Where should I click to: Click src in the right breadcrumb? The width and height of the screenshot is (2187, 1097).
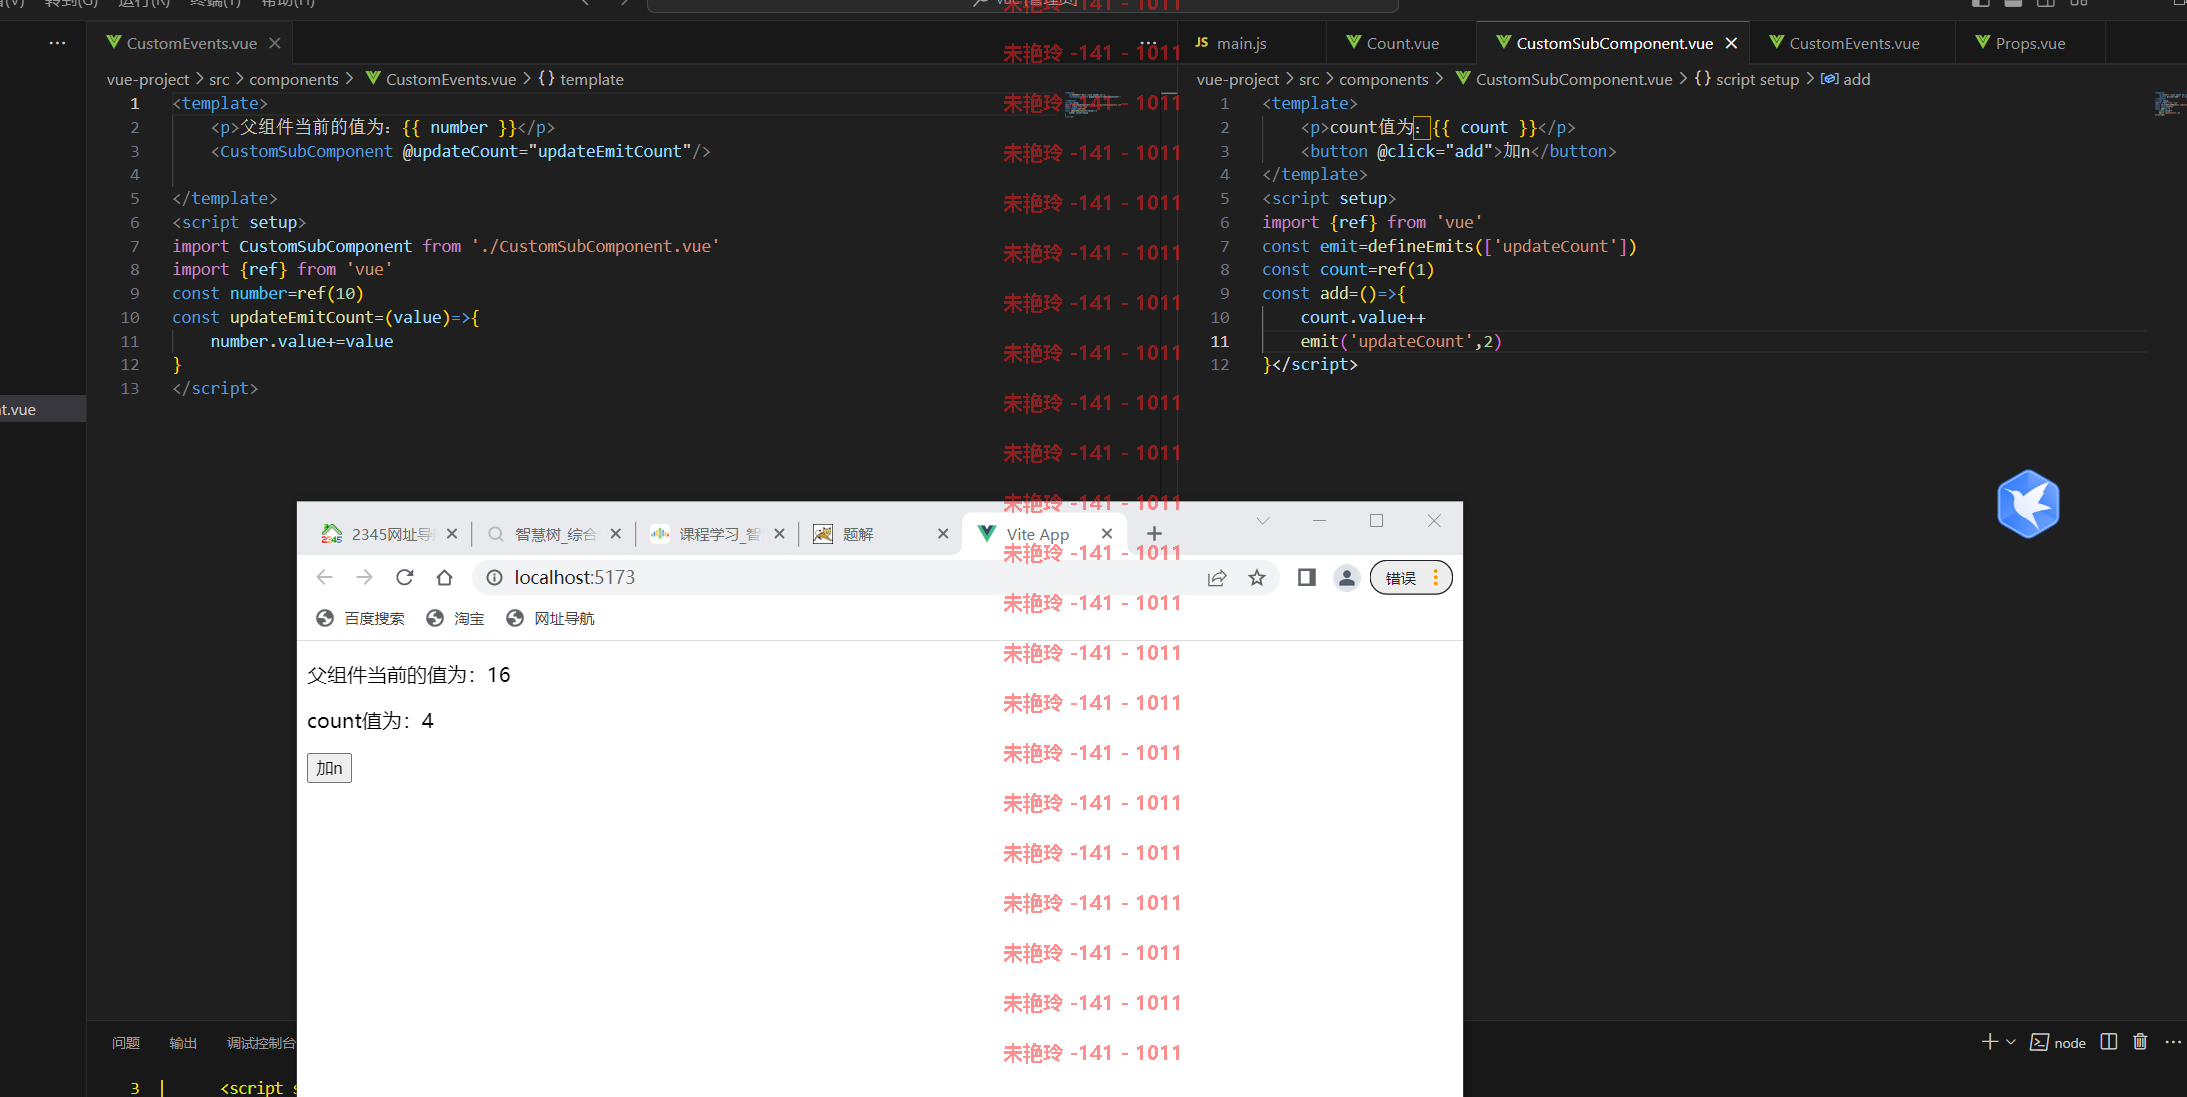pos(1309,79)
